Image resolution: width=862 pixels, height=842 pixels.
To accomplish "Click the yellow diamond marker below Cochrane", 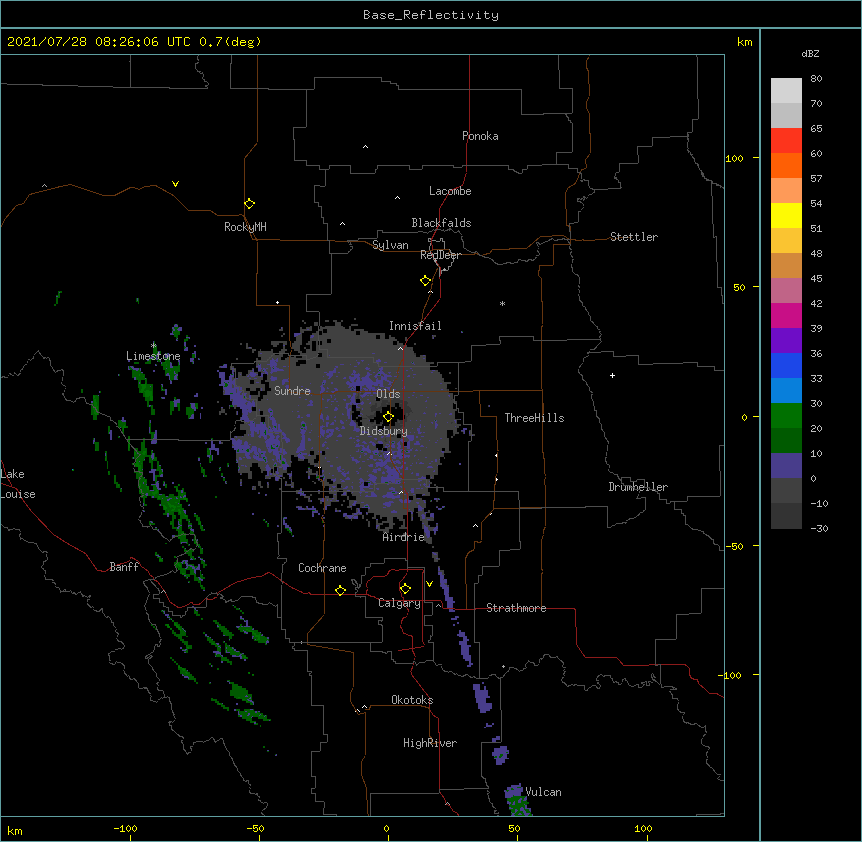I will (340, 590).
